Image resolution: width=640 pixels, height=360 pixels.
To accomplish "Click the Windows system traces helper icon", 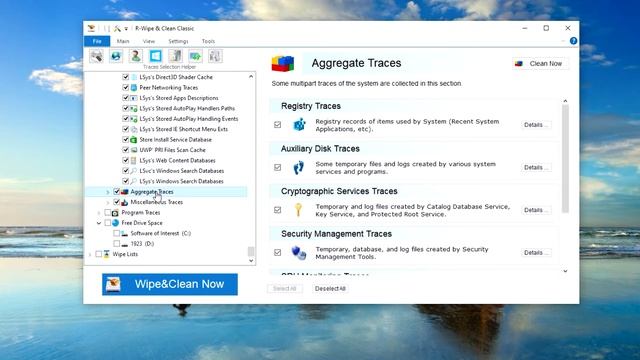I will point(156,56).
